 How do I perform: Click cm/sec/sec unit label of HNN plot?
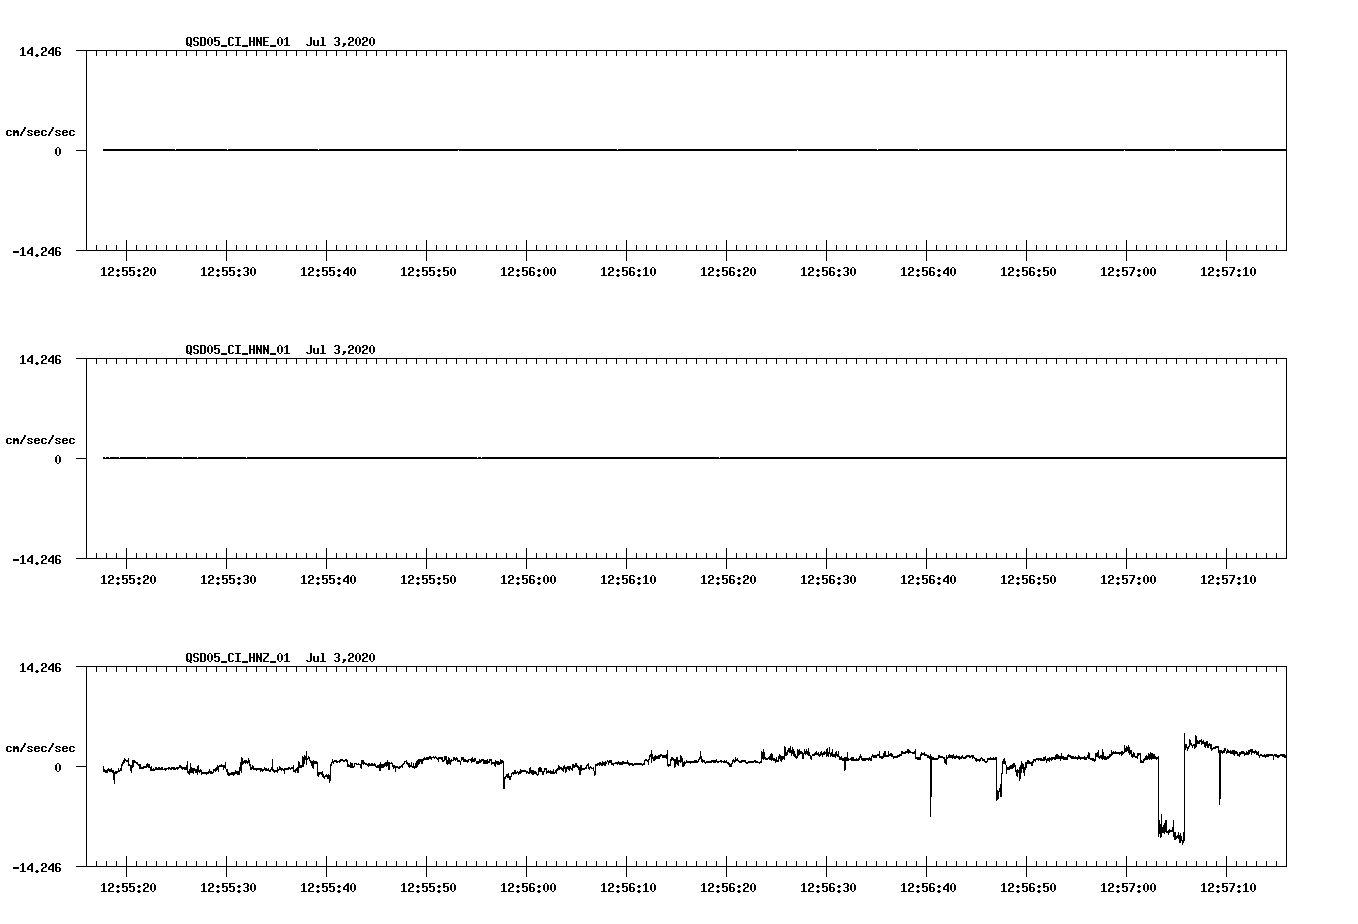(40, 440)
